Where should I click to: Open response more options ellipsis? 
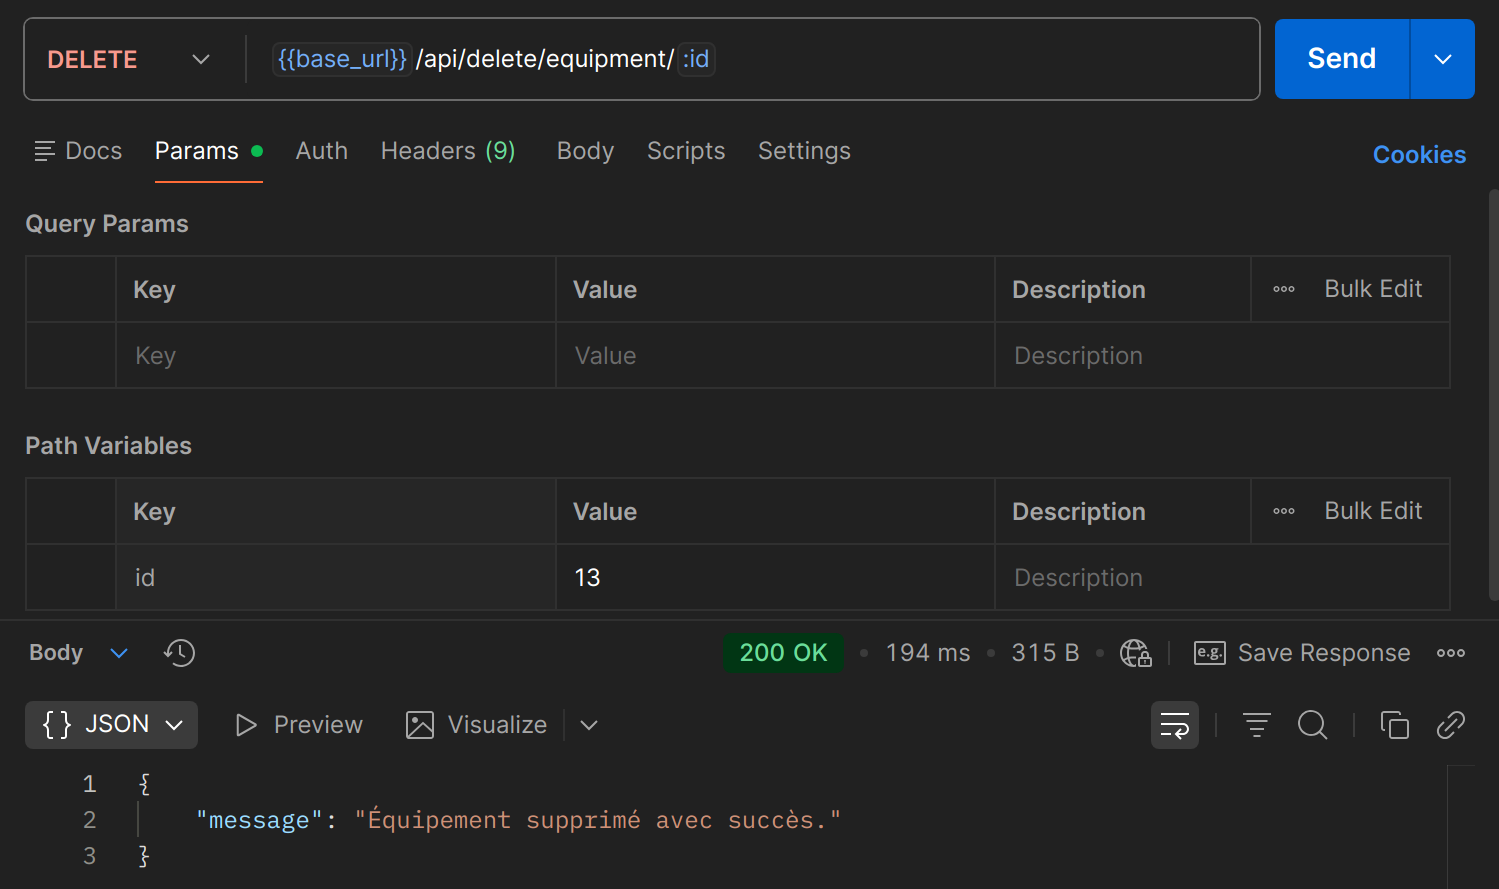1451,653
